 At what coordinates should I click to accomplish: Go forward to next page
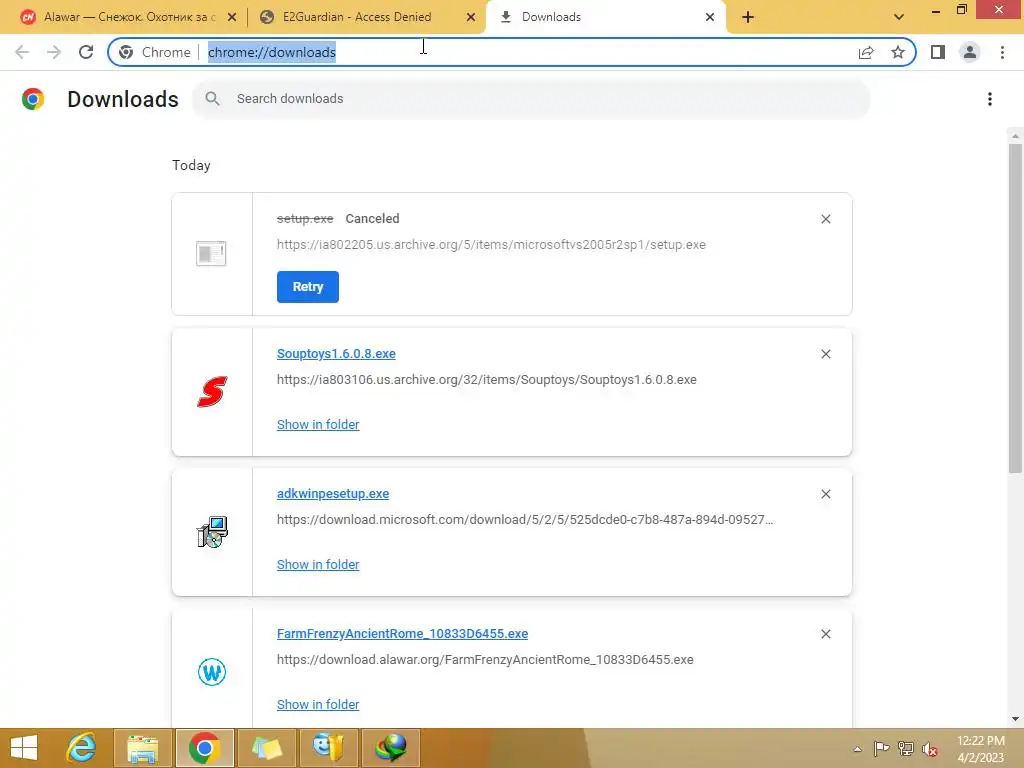pyautogui.click(x=54, y=52)
